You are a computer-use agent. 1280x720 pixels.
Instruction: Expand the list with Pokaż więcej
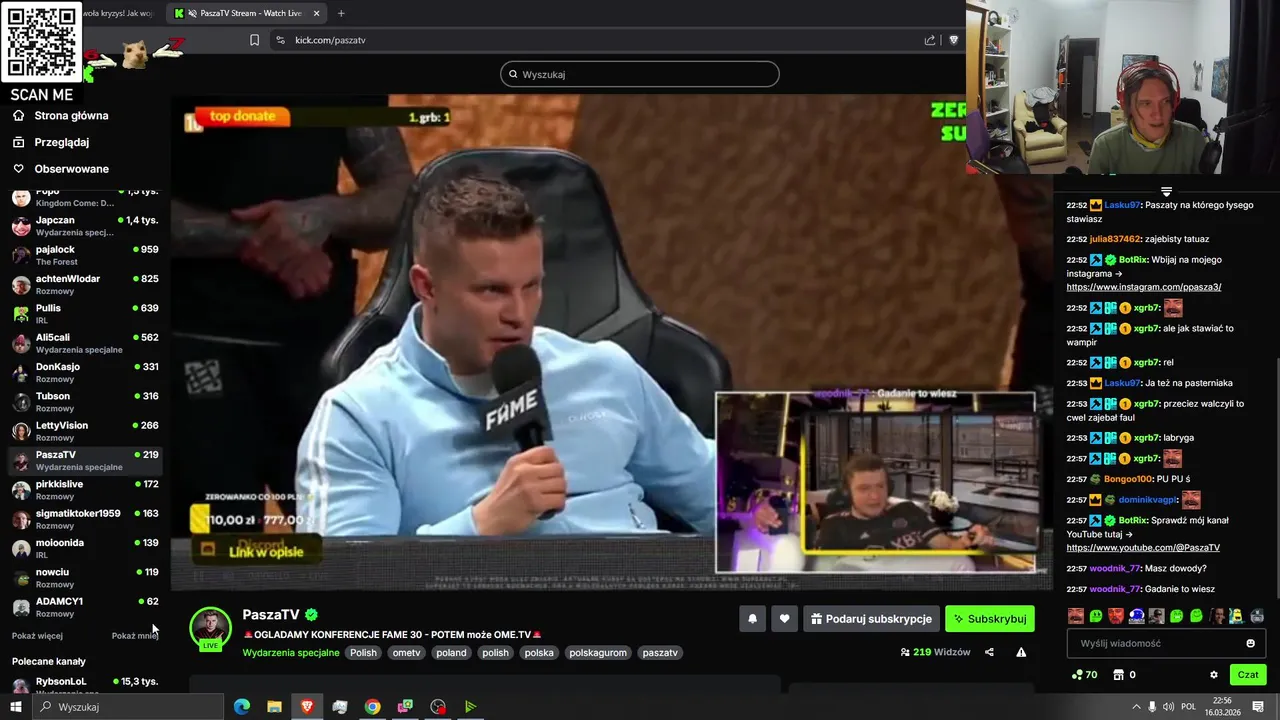(37, 636)
